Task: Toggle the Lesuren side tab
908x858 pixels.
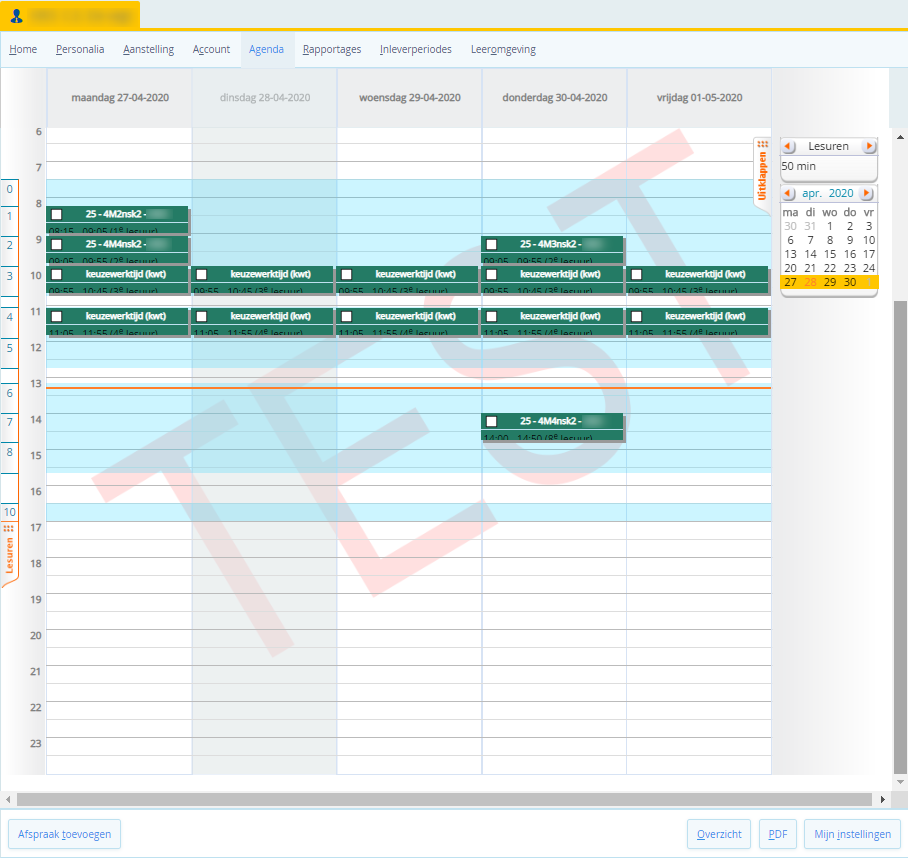Action: coord(9,553)
